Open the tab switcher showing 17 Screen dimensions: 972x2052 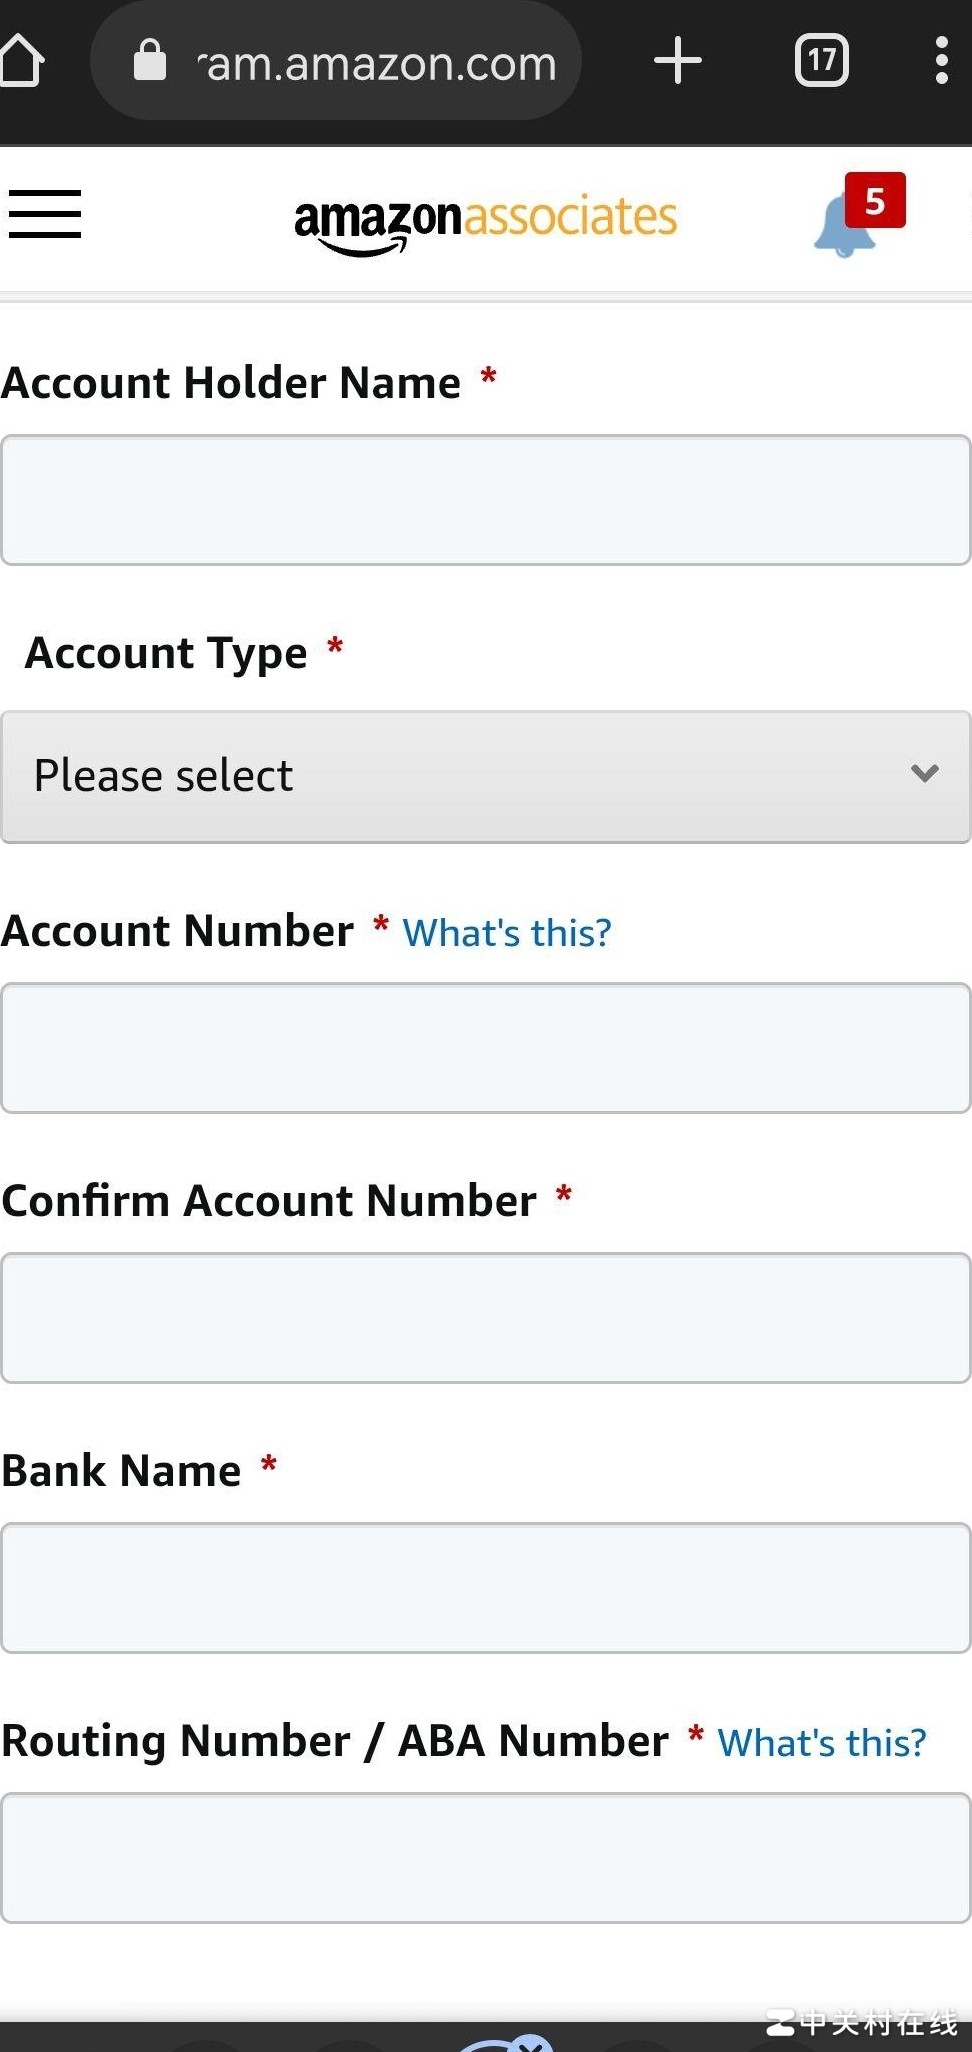pyautogui.click(x=821, y=61)
